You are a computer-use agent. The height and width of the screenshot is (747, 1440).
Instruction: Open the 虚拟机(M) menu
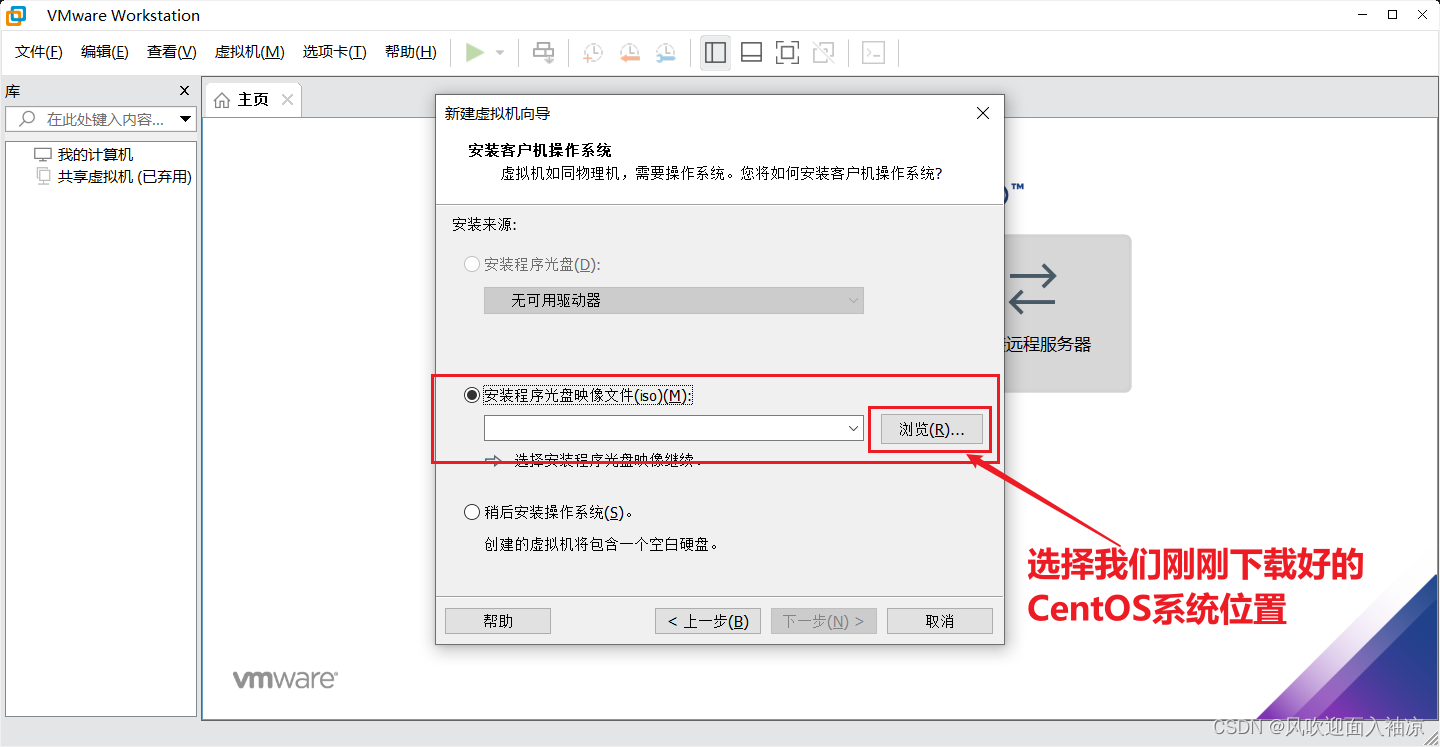(x=250, y=52)
